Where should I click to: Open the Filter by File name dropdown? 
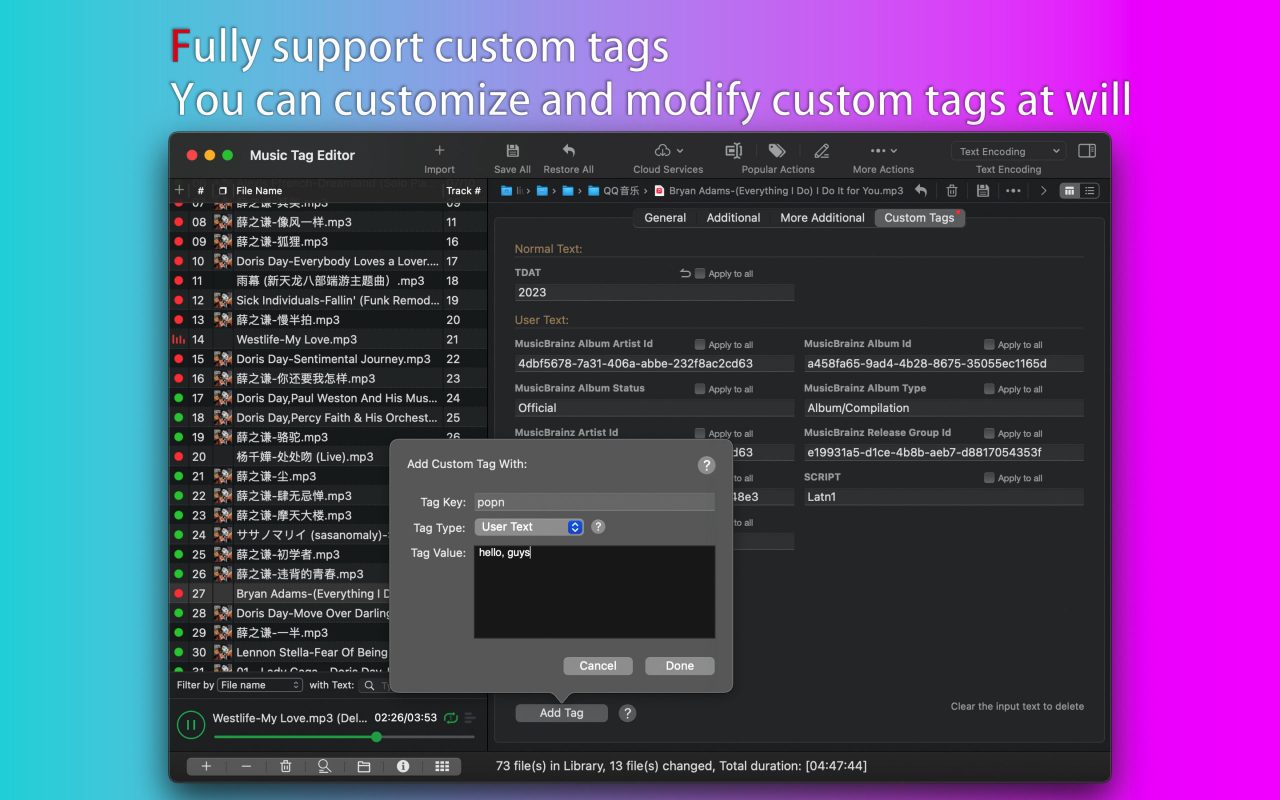(259, 685)
